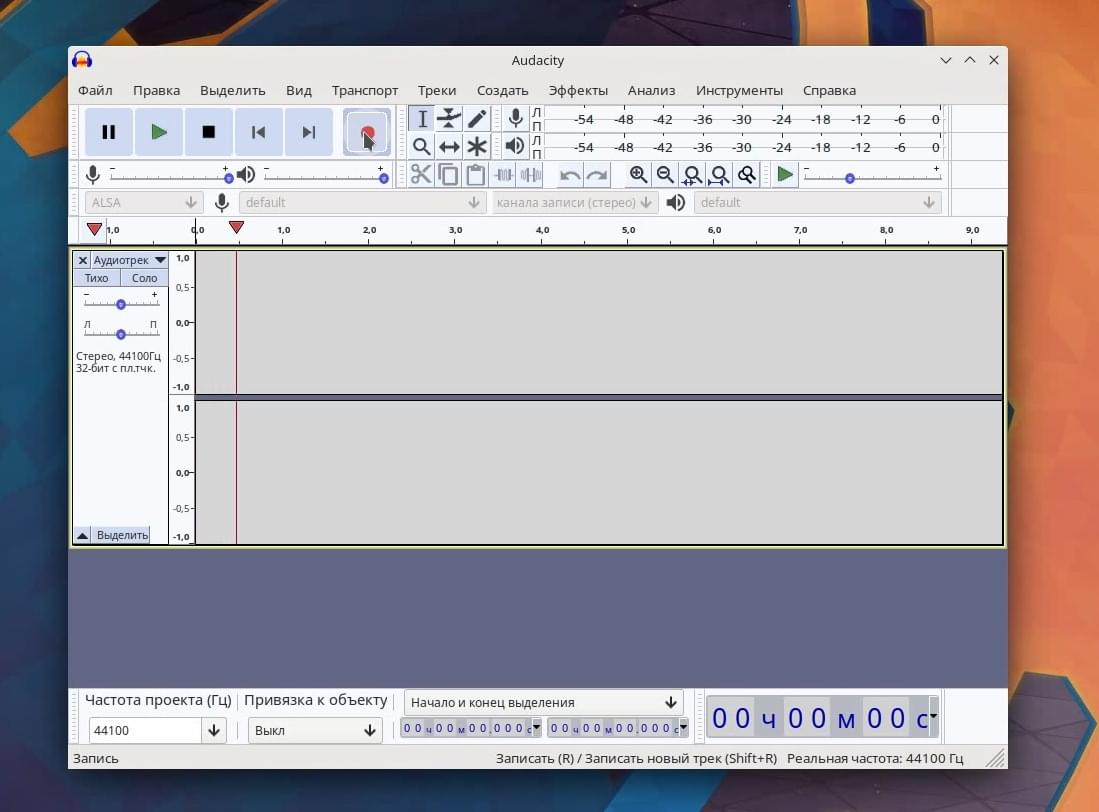The height and width of the screenshot is (812, 1099).
Task: Pause playback with the Pause button
Action: [x=109, y=132]
